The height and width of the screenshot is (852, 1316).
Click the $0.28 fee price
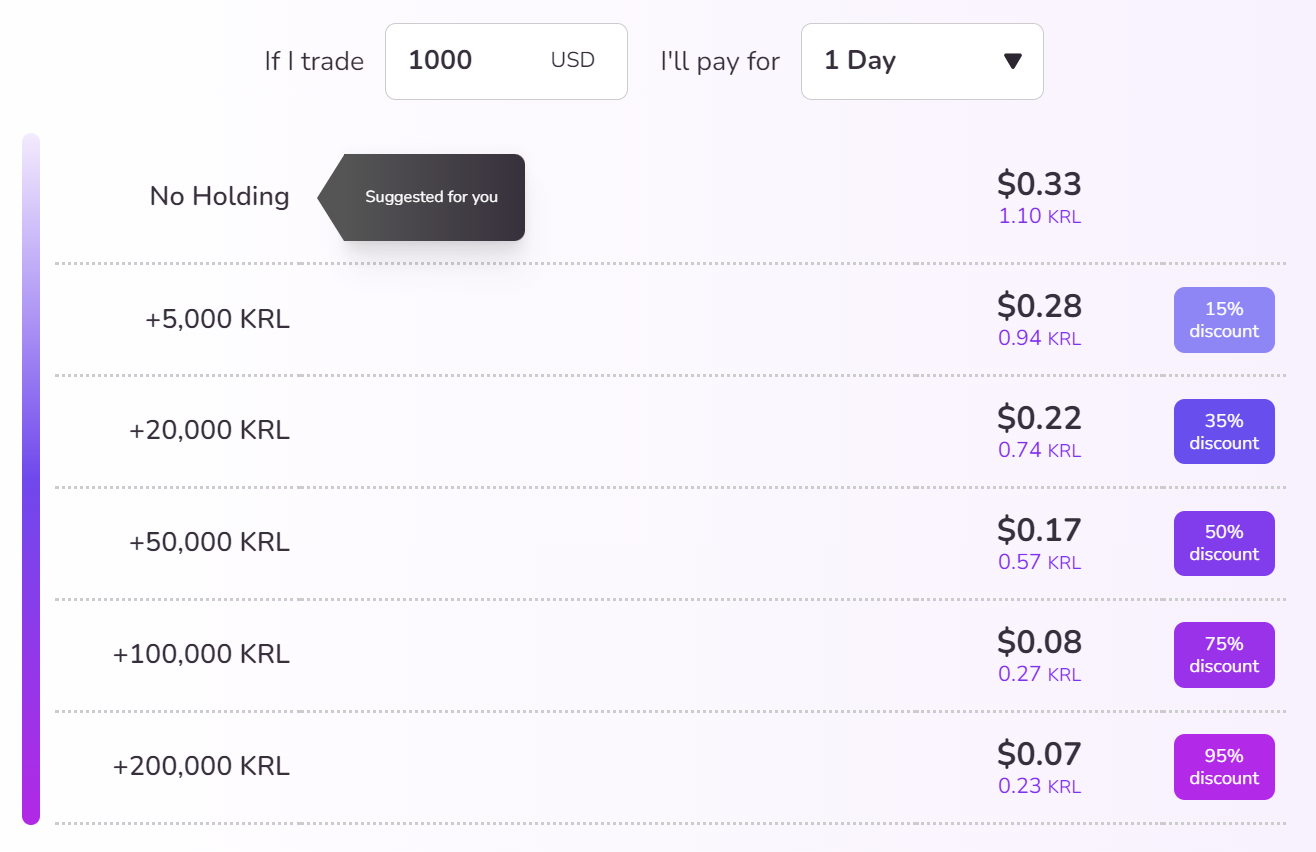(1039, 307)
